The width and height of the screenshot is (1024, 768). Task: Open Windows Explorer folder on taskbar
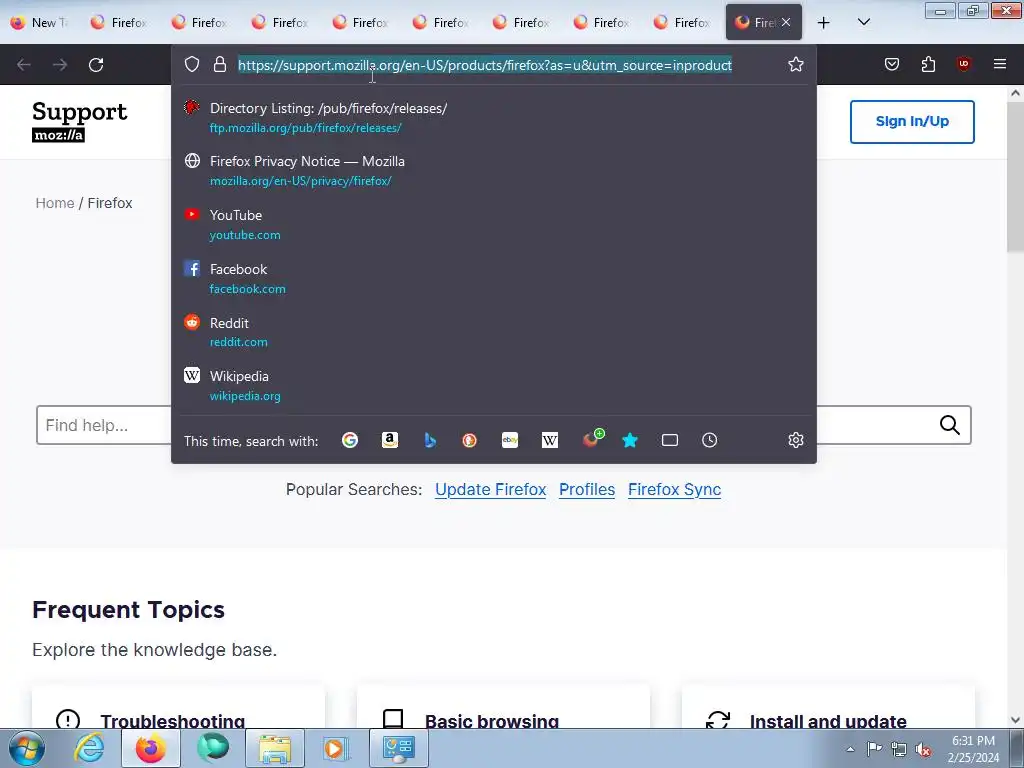pyautogui.click(x=275, y=748)
